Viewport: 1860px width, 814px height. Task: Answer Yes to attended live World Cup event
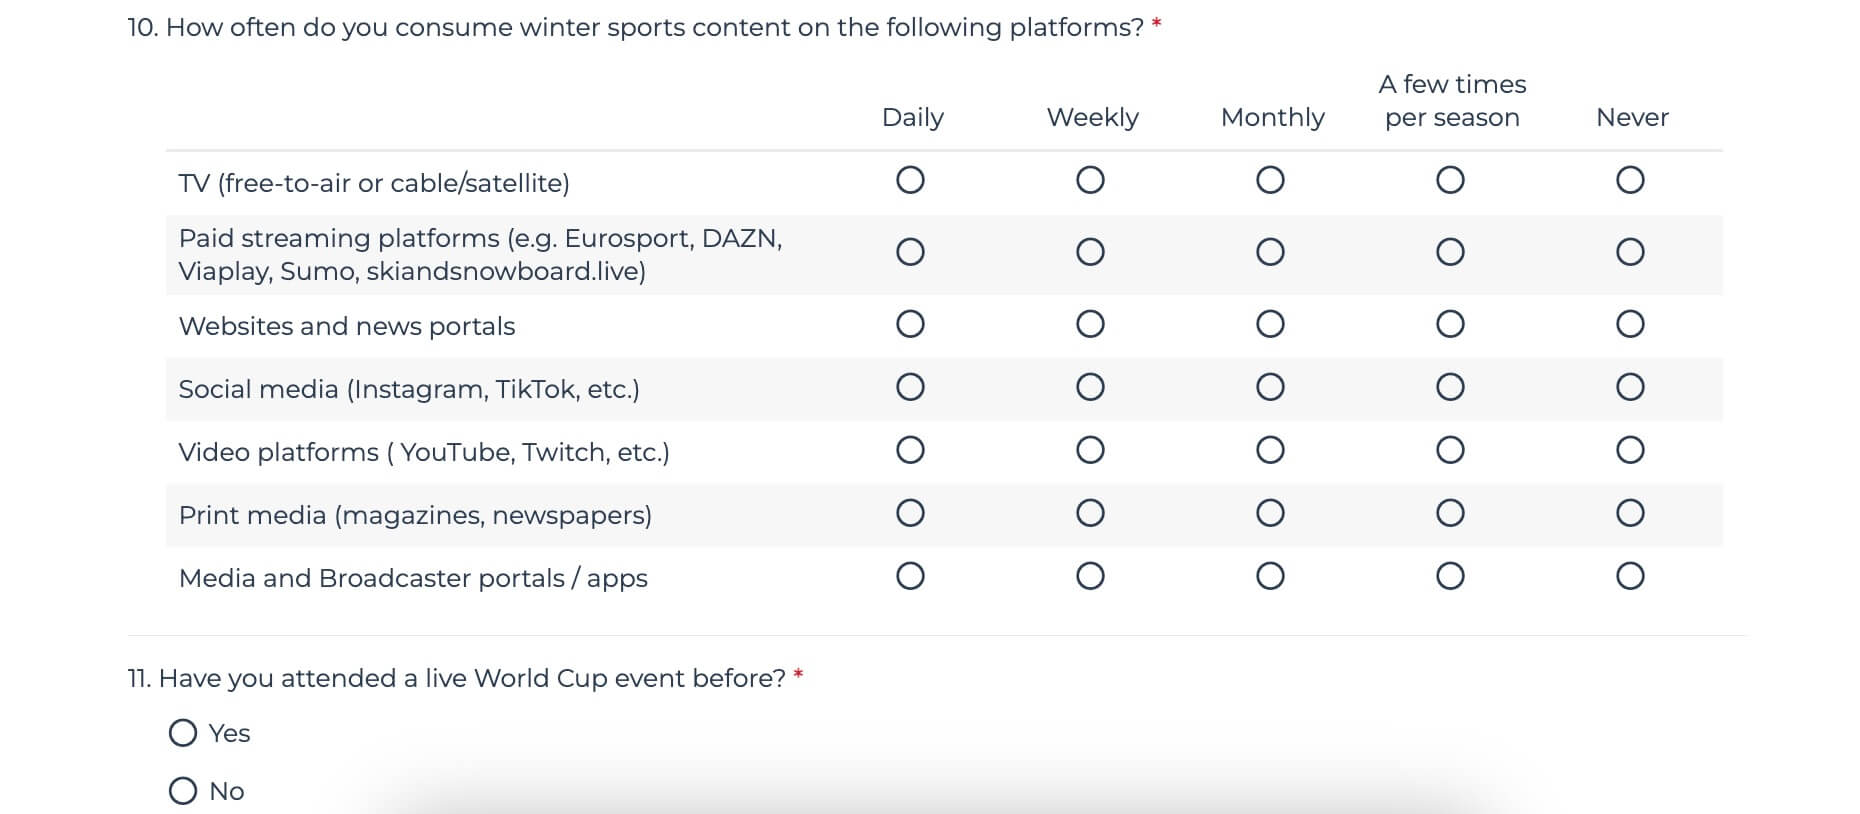coord(183,733)
